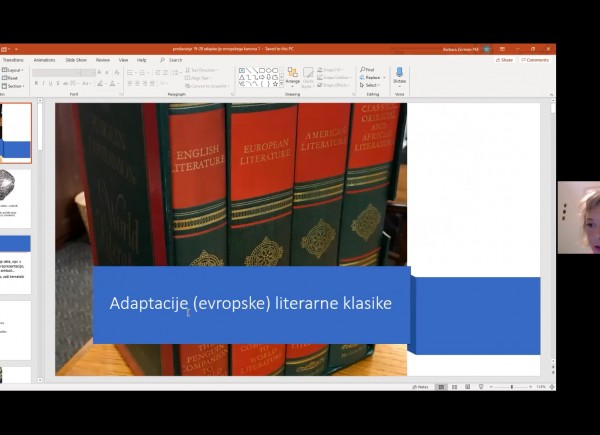Open the Shape Fill dropdown
600x435 pixels.
coord(329,70)
